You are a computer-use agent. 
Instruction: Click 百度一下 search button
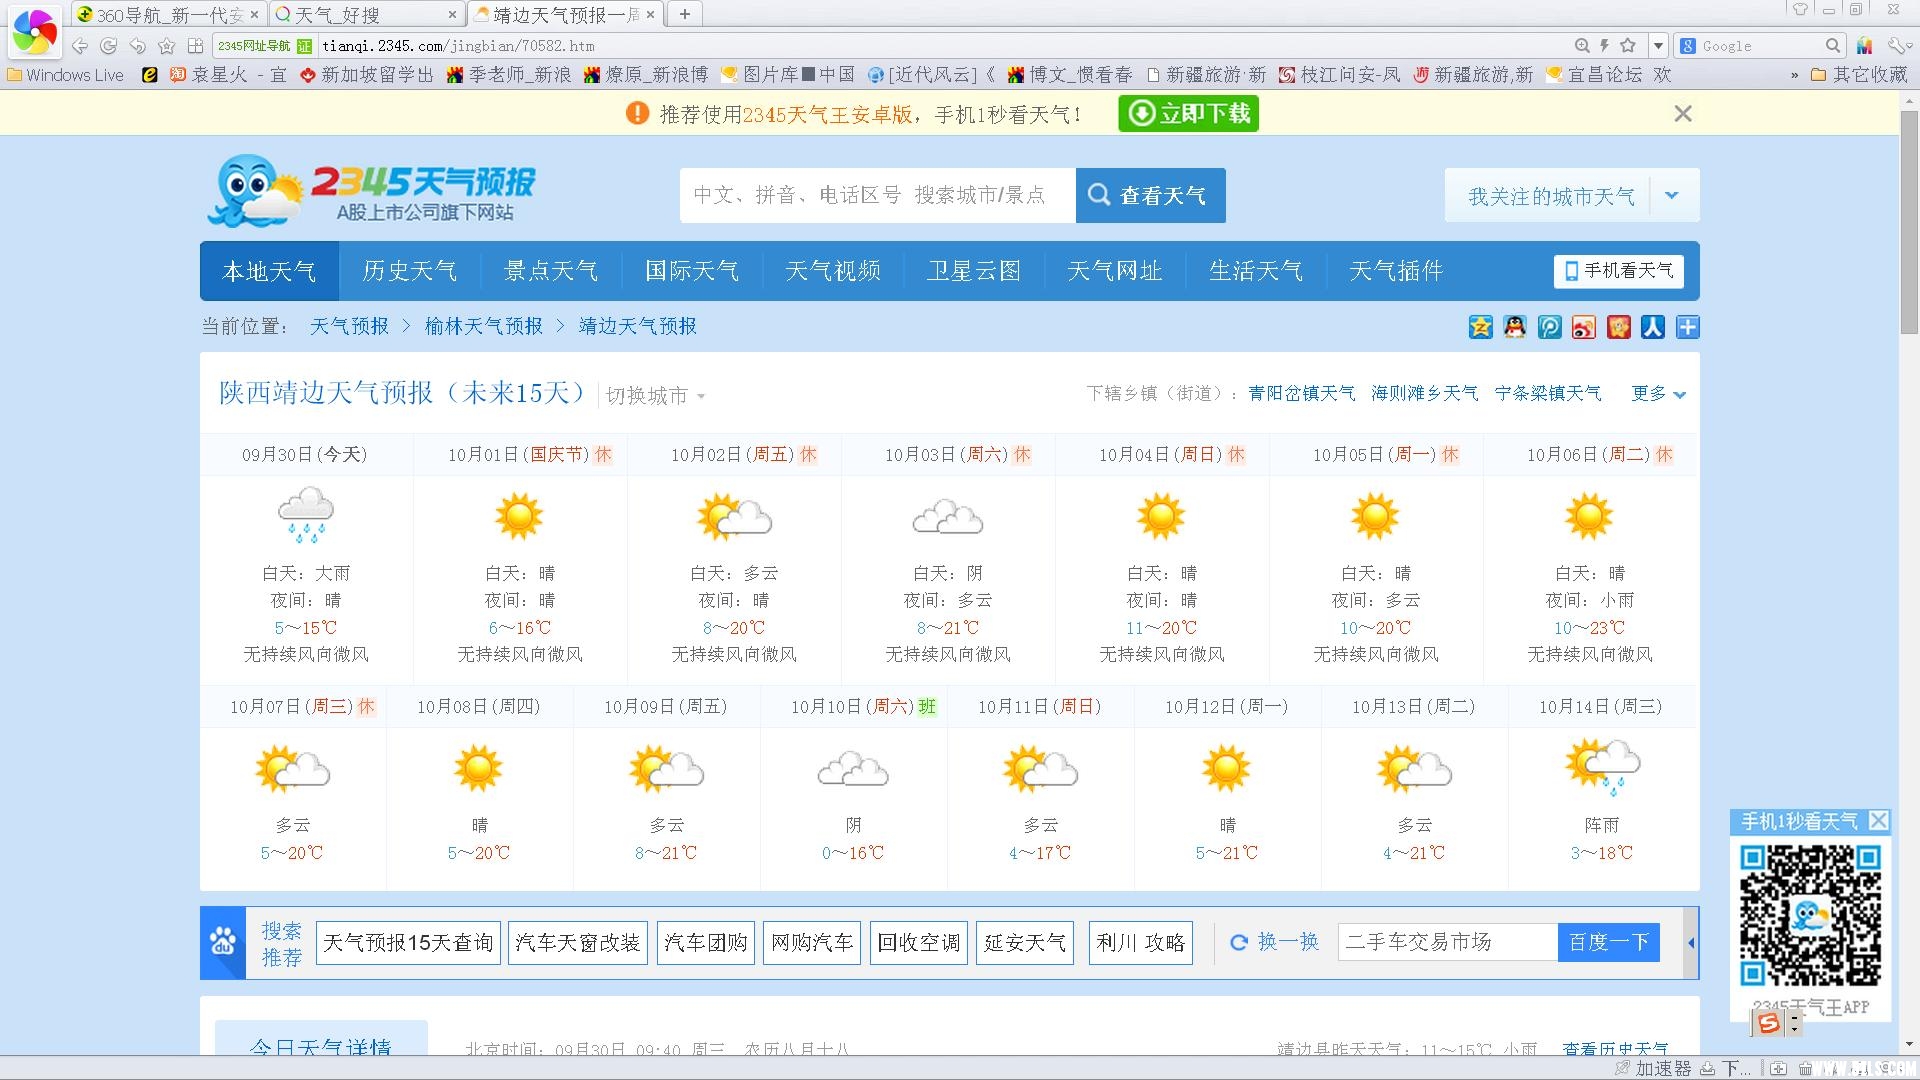click(1608, 942)
